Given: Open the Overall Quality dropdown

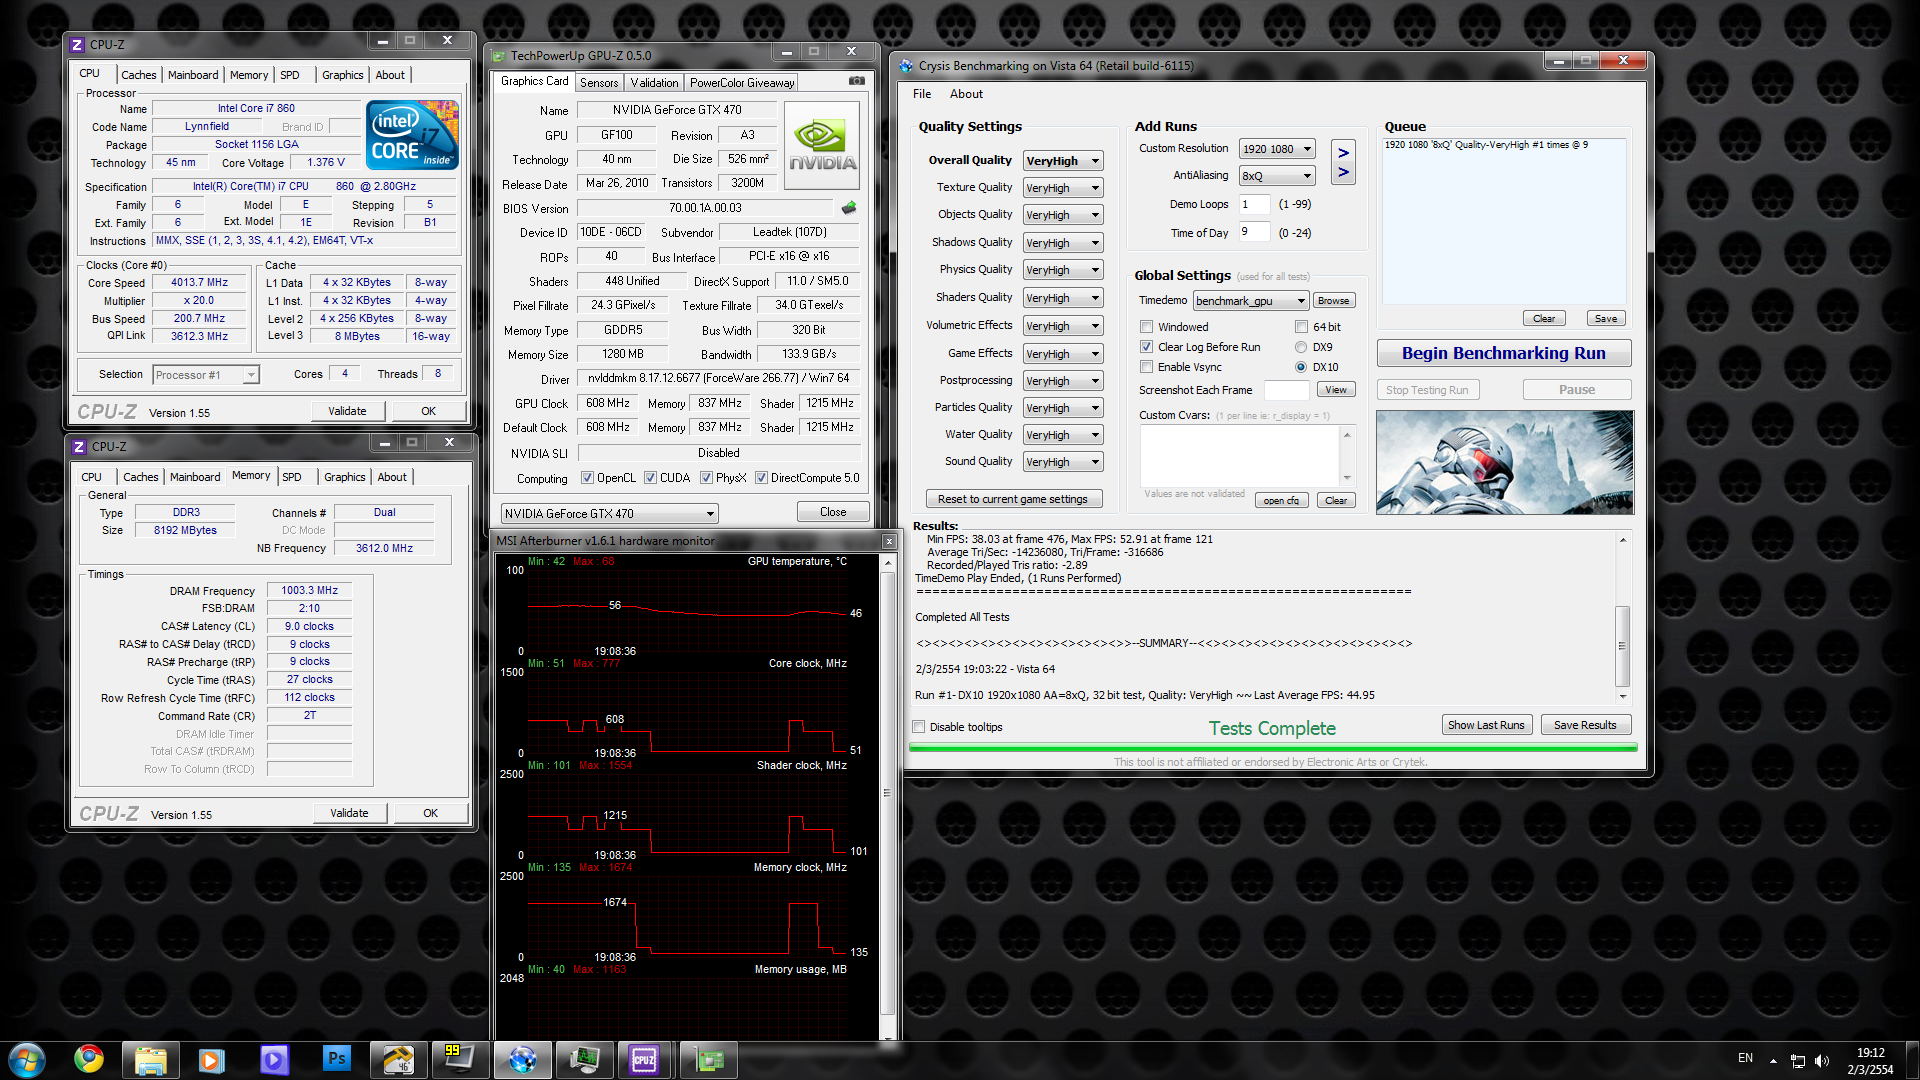Looking at the screenshot, I should coord(1063,161).
